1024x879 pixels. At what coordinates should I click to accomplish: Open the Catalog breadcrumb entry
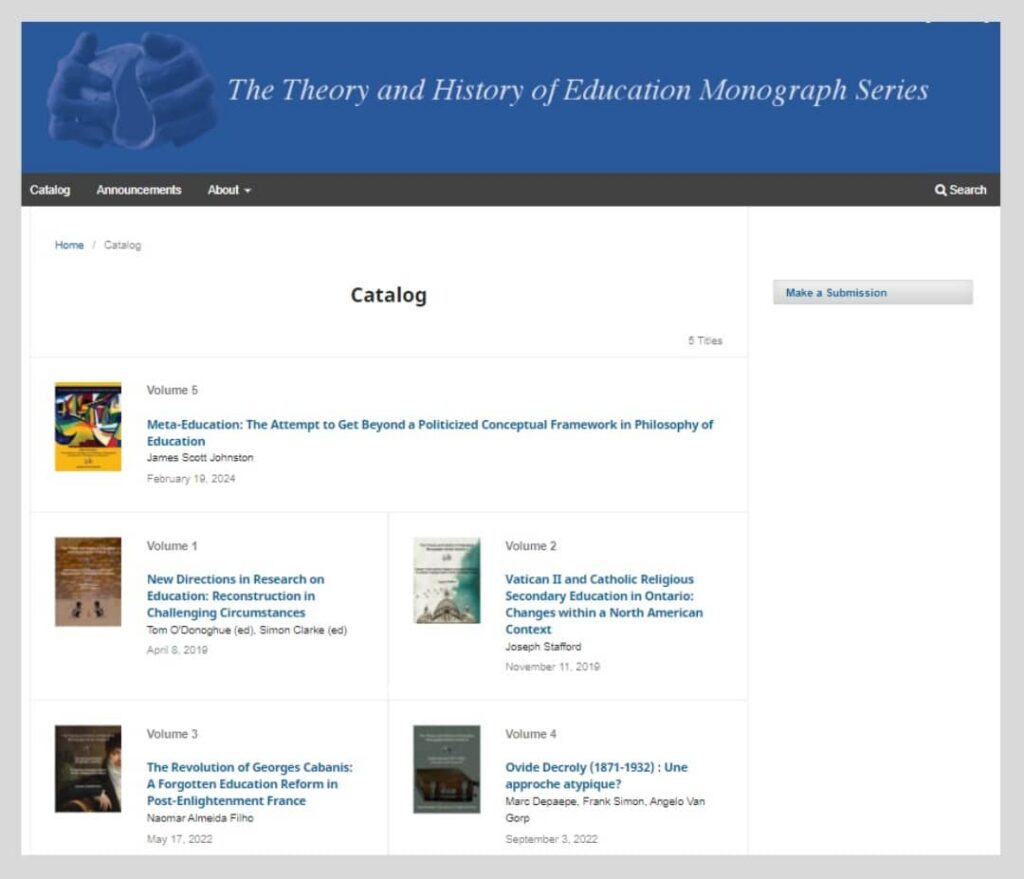click(123, 245)
